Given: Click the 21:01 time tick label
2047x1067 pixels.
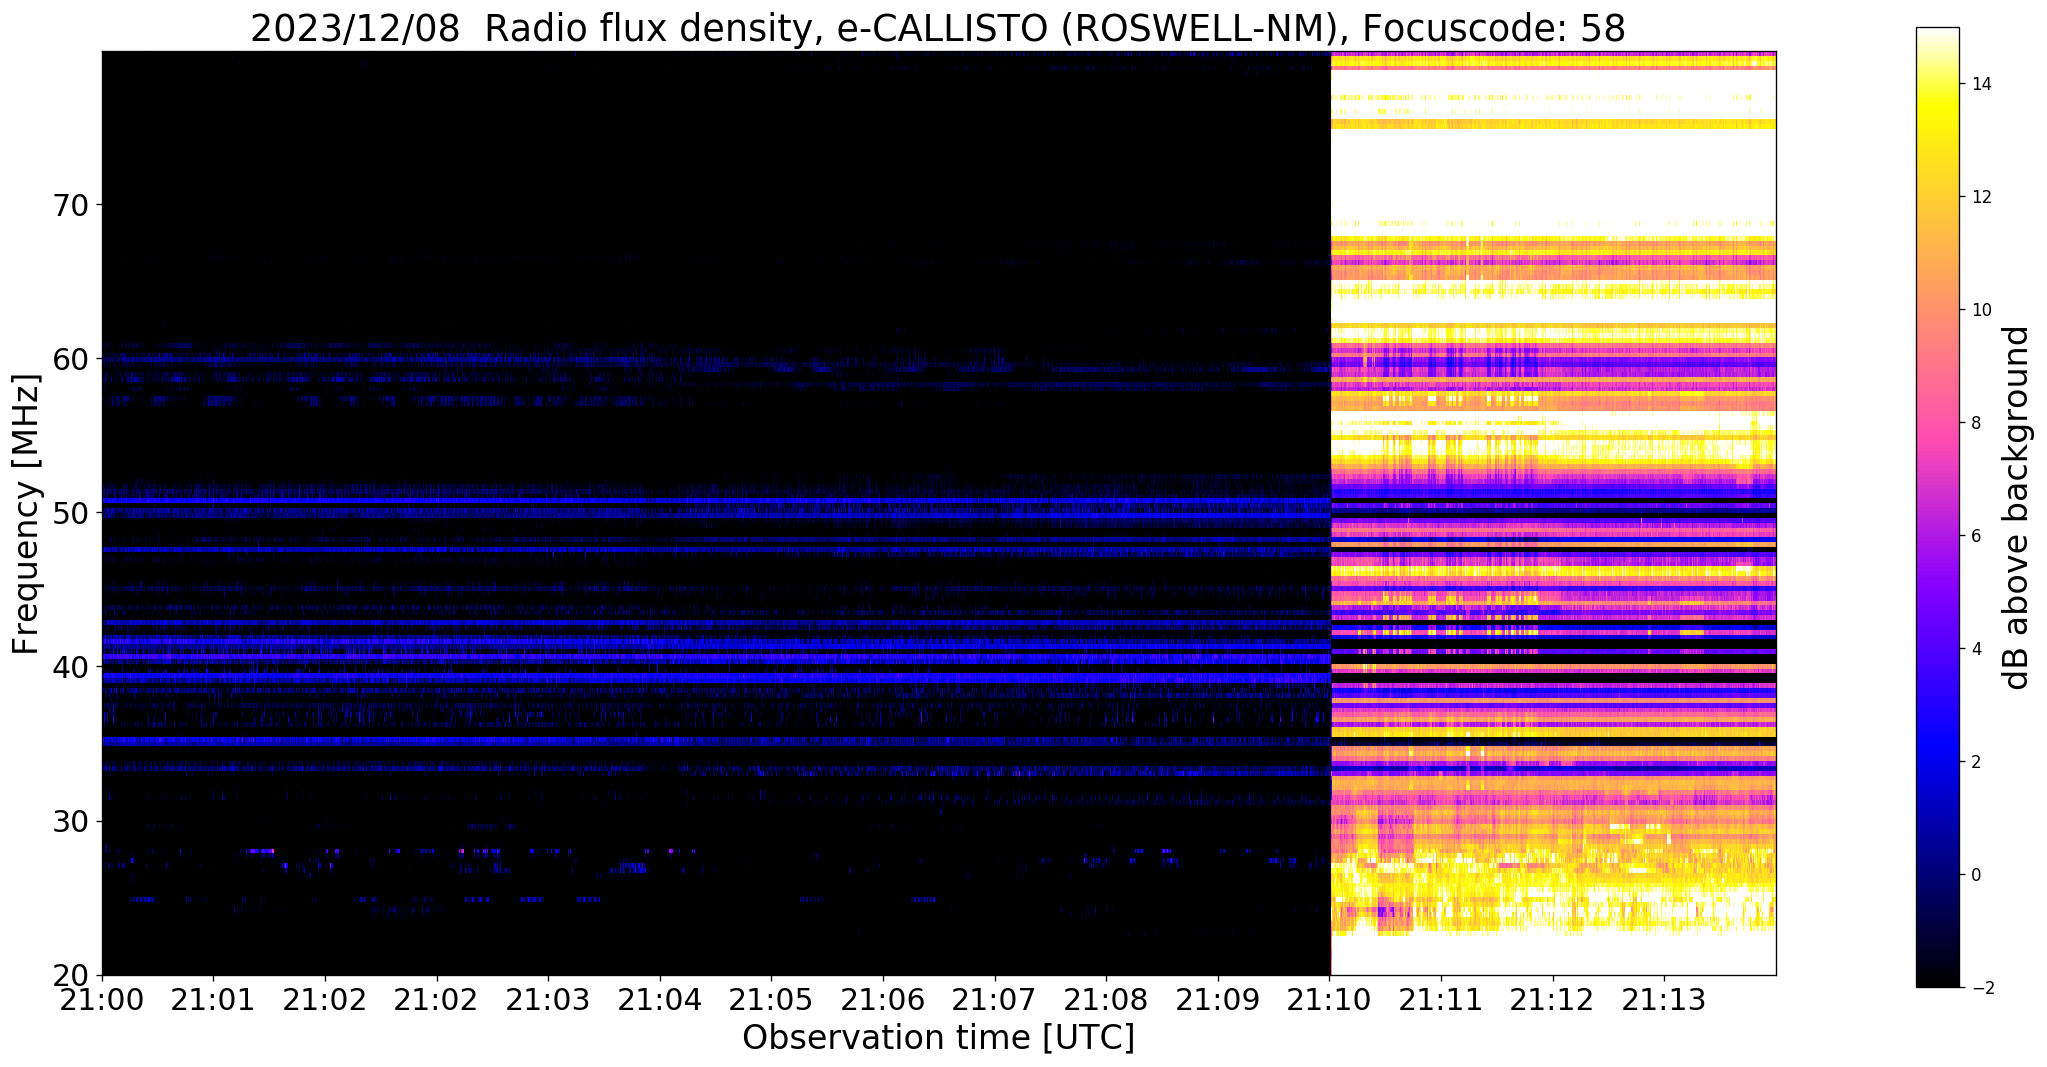Looking at the screenshot, I should pyautogui.click(x=213, y=998).
